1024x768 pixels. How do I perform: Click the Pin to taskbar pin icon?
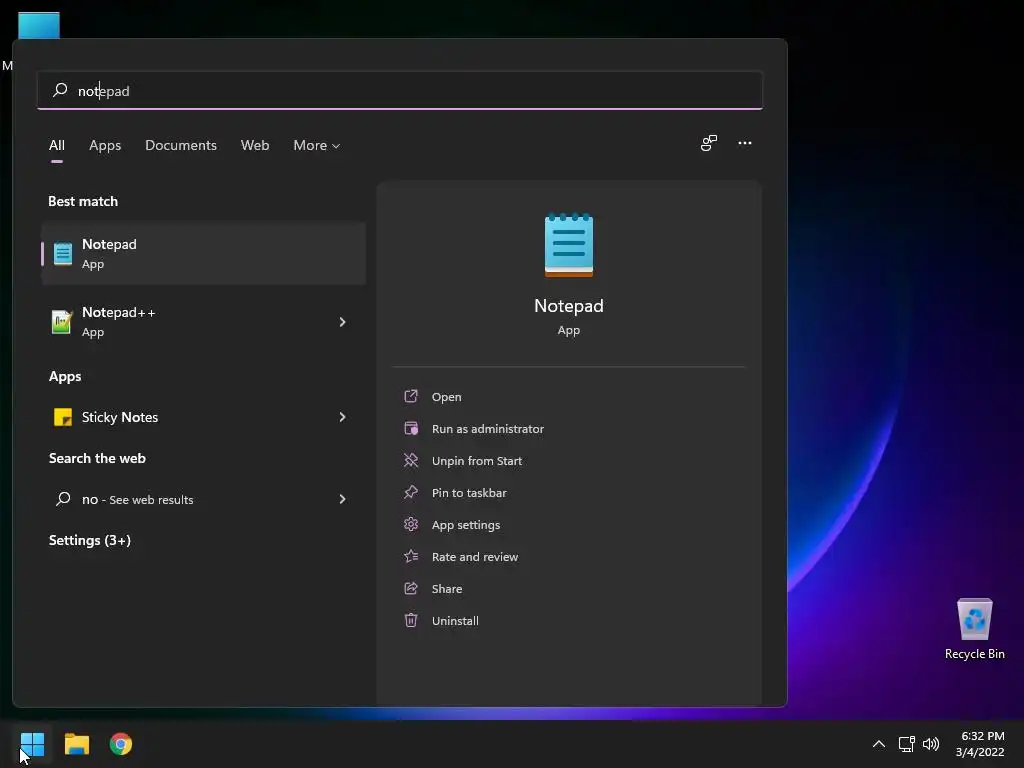coord(411,492)
